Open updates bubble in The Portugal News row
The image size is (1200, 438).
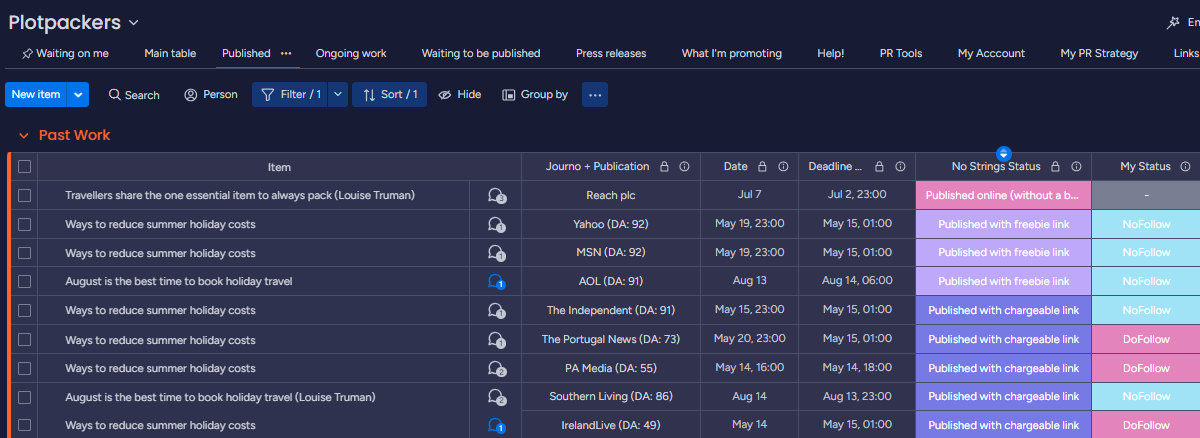pyautogui.click(x=495, y=340)
